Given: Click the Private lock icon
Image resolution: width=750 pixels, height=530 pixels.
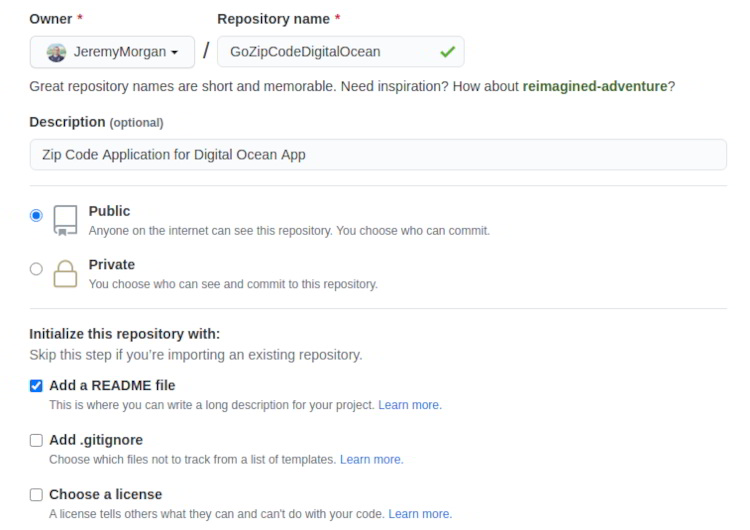Looking at the screenshot, I should [65, 274].
